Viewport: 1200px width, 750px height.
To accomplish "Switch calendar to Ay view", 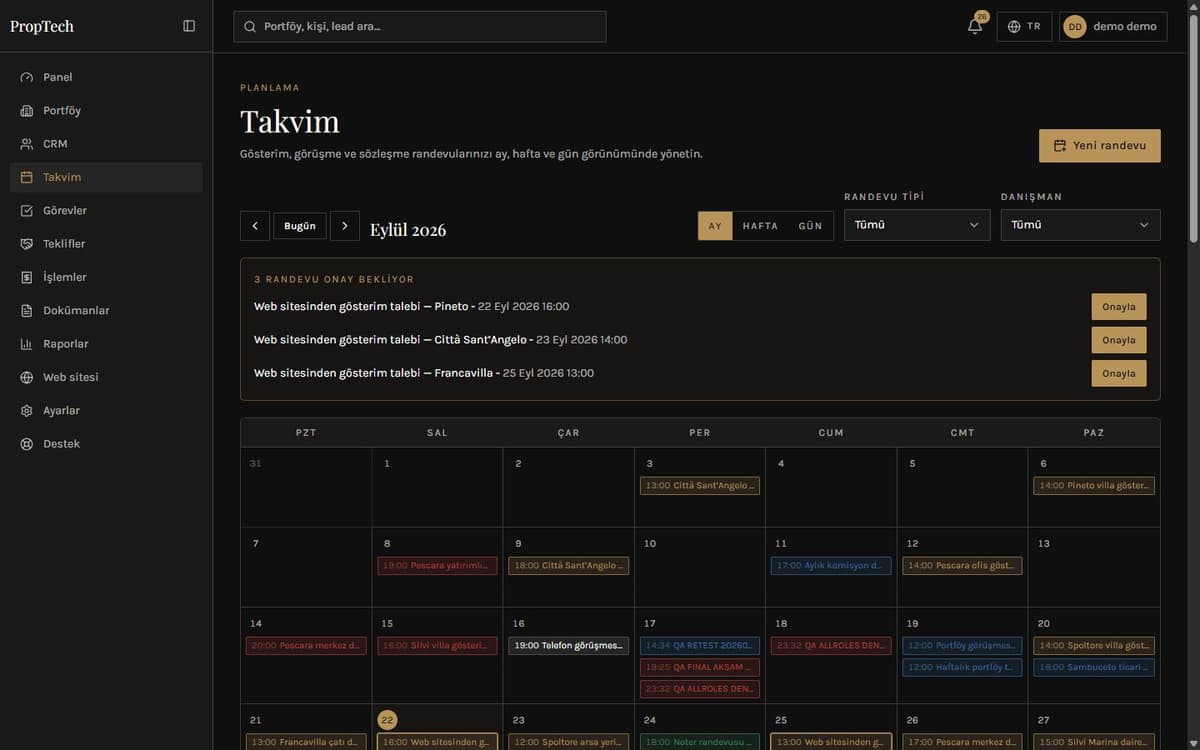I will 715,226.
